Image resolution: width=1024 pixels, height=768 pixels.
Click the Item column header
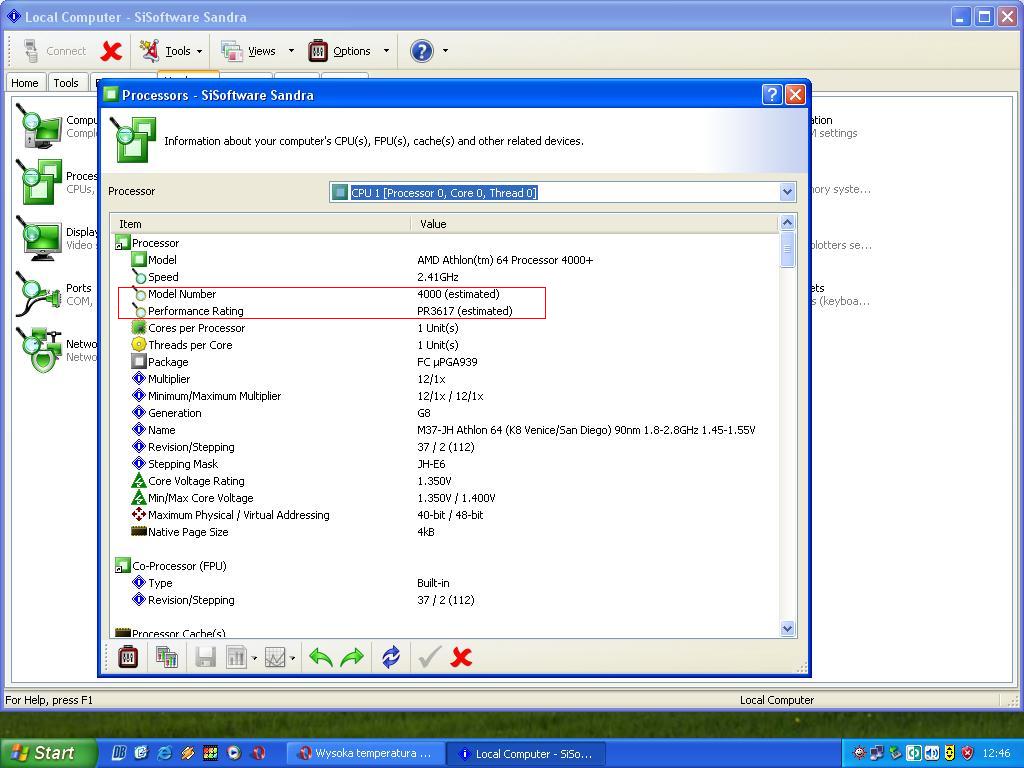point(261,224)
